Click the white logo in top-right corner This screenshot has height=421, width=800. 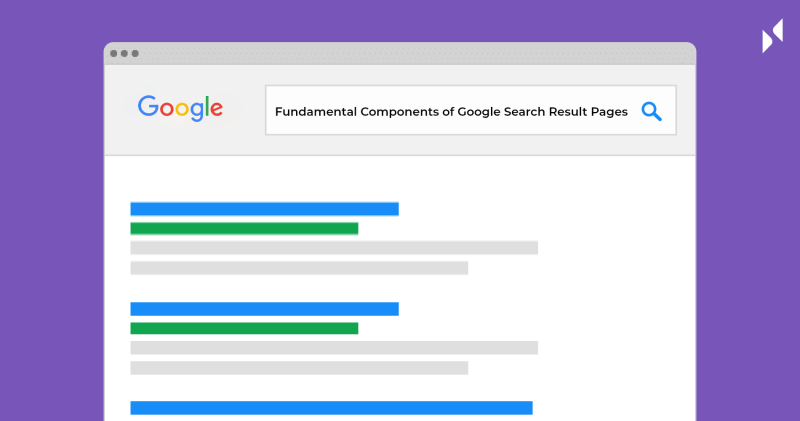click(772, 36)
